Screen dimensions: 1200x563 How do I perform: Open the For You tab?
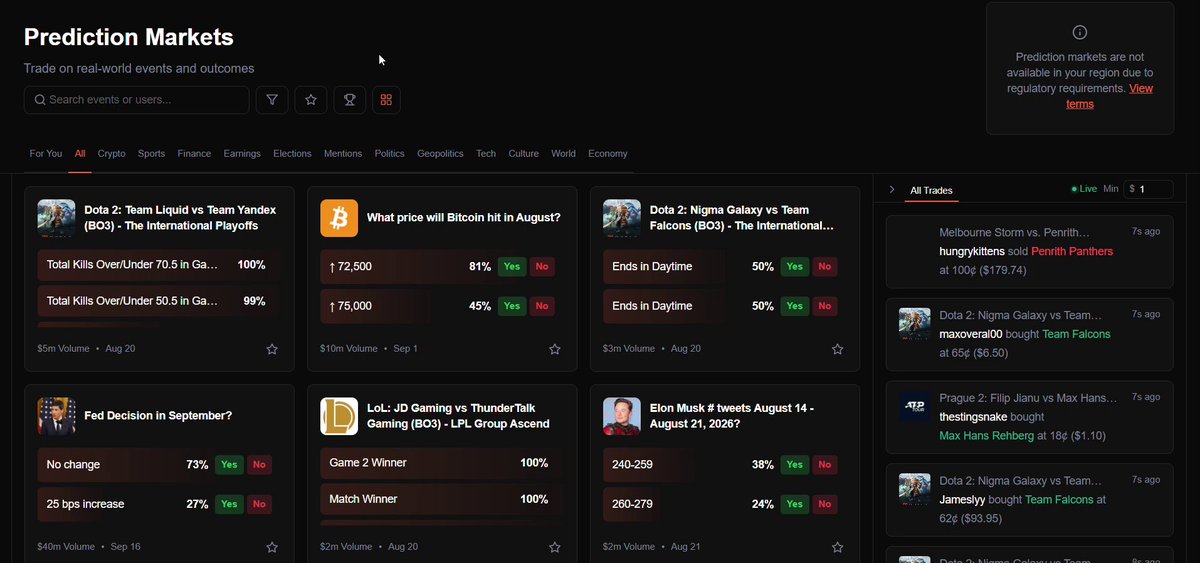pyautogui.click(x=45, y=154)
